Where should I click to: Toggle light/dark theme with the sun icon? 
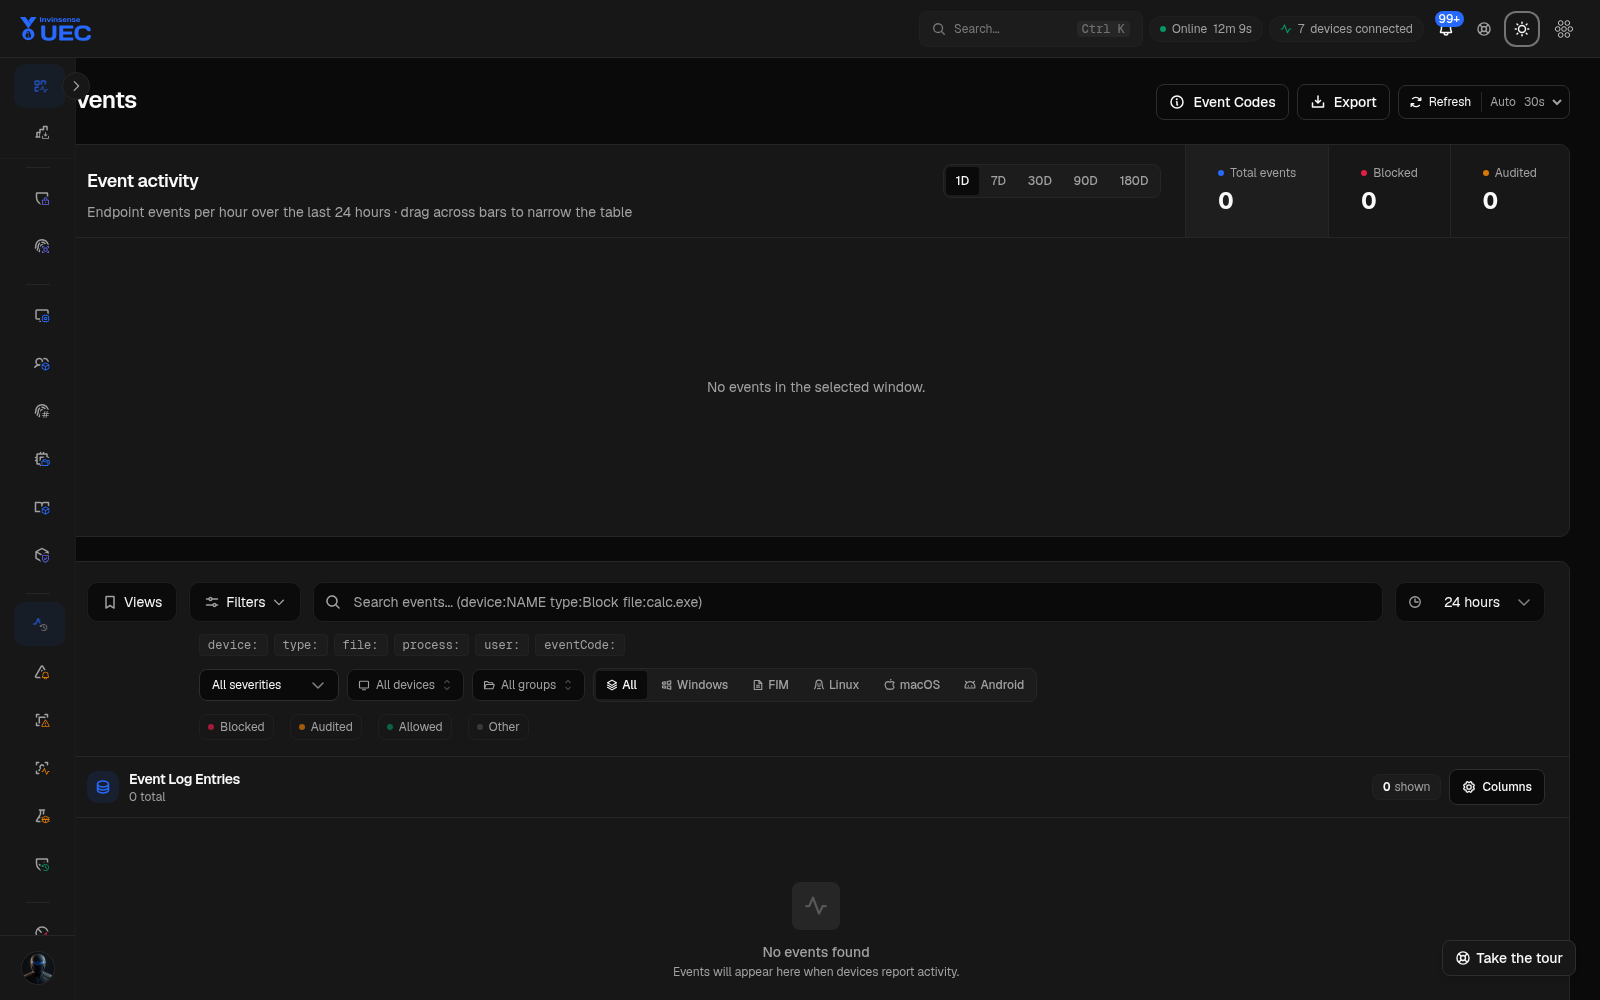pyautogui.click(x=1522, y=29)
